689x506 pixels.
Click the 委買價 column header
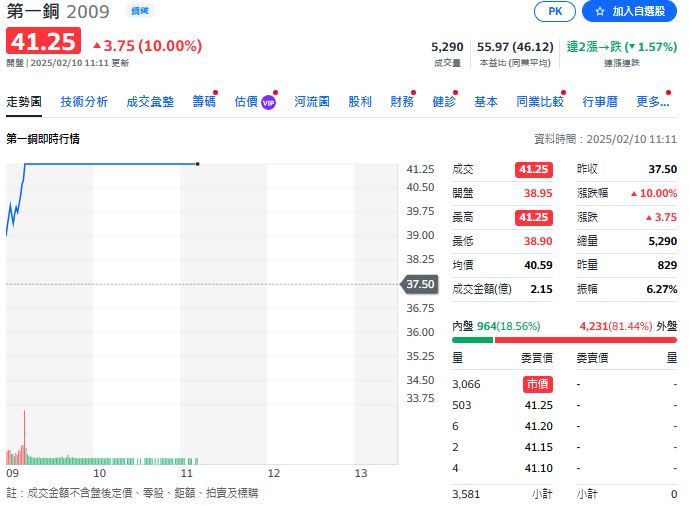pos(537,358)
